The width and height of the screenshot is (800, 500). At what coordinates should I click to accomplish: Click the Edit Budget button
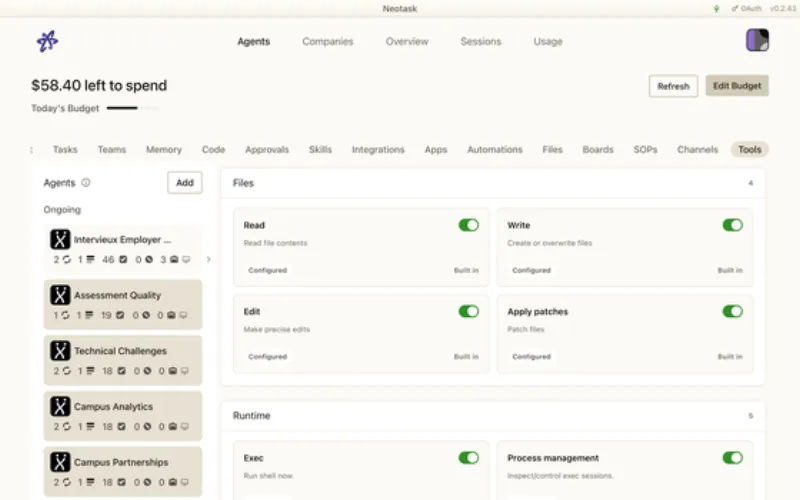pyautogui.click(x=737, y=86)
